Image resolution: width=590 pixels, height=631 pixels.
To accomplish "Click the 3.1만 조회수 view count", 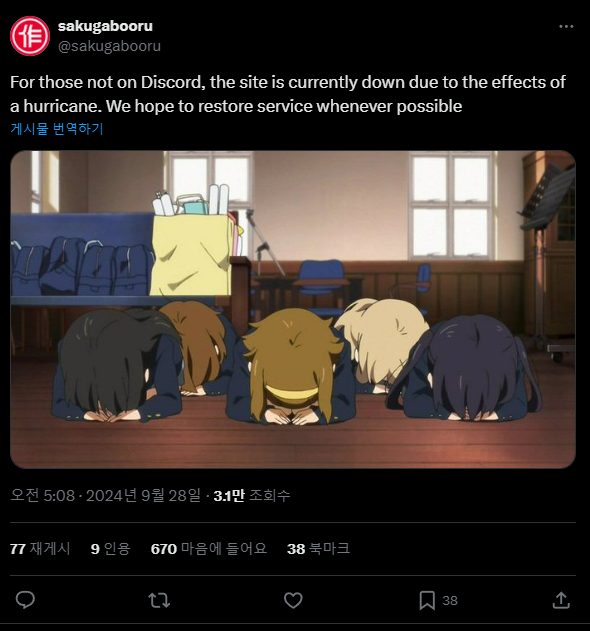I will click(x=252, y=495).
